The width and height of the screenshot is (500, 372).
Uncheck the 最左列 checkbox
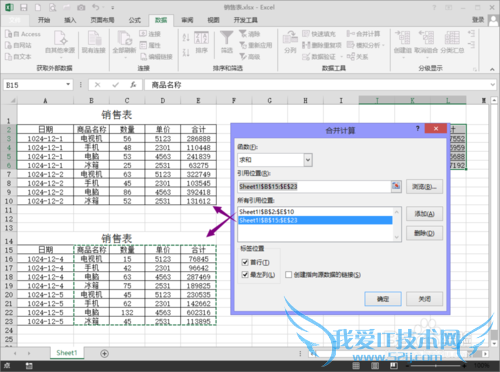pyautogui.click(x=245, y=274)
